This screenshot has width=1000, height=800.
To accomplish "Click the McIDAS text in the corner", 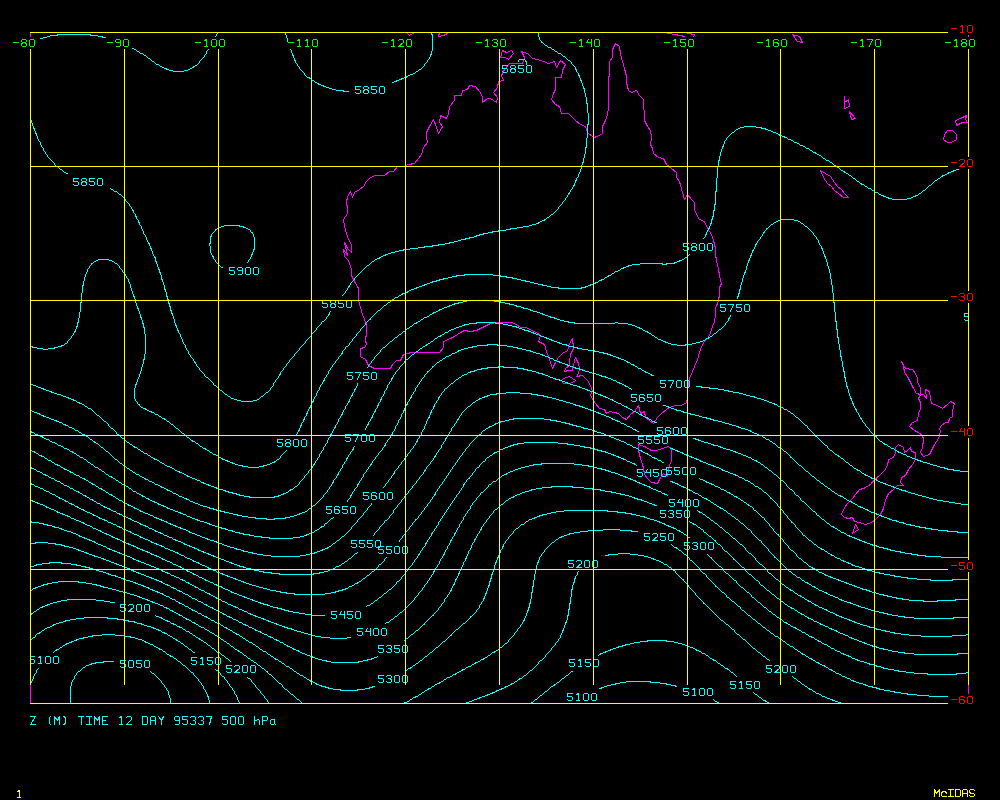I will point(954,793).
